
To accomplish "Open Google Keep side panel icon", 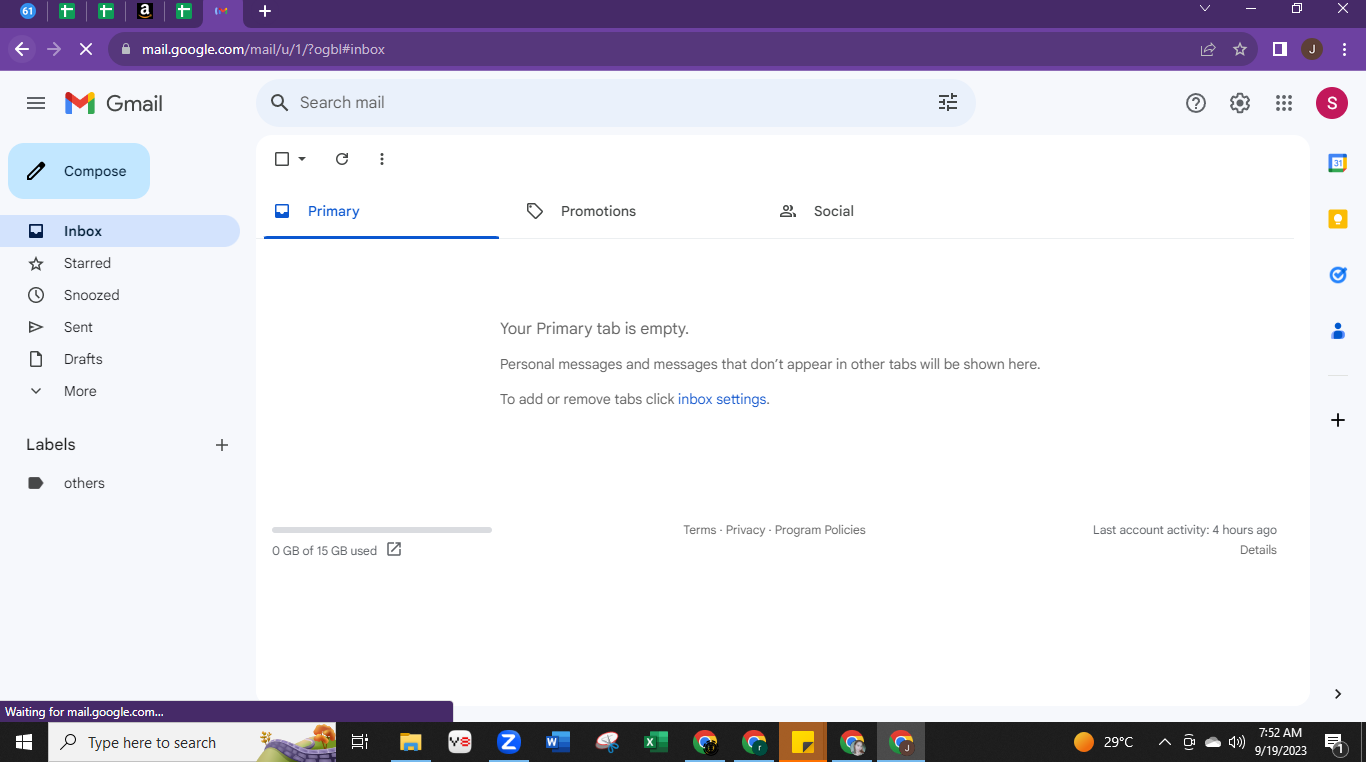I will 1338,219.
